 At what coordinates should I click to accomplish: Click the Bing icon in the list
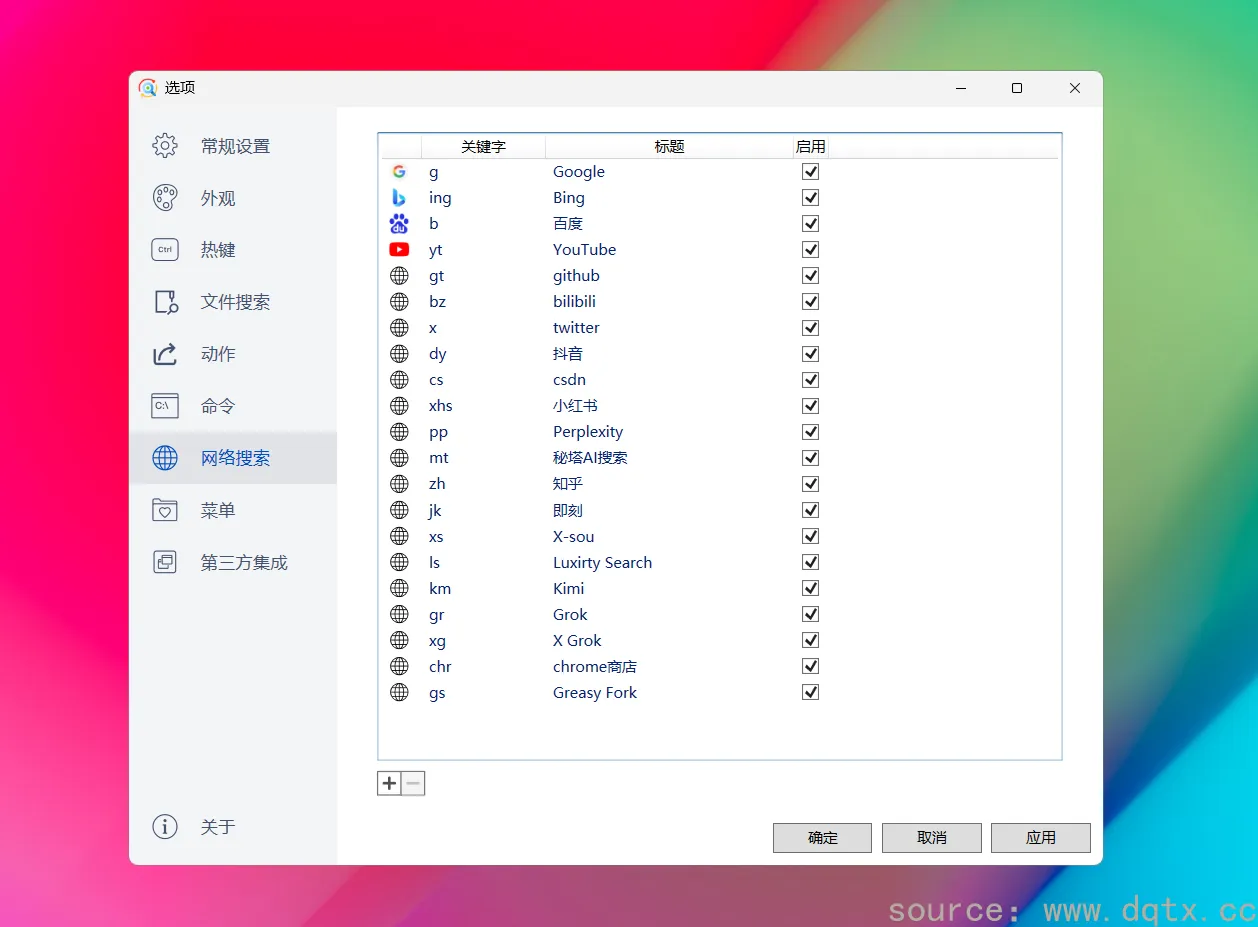click(399, 198)
